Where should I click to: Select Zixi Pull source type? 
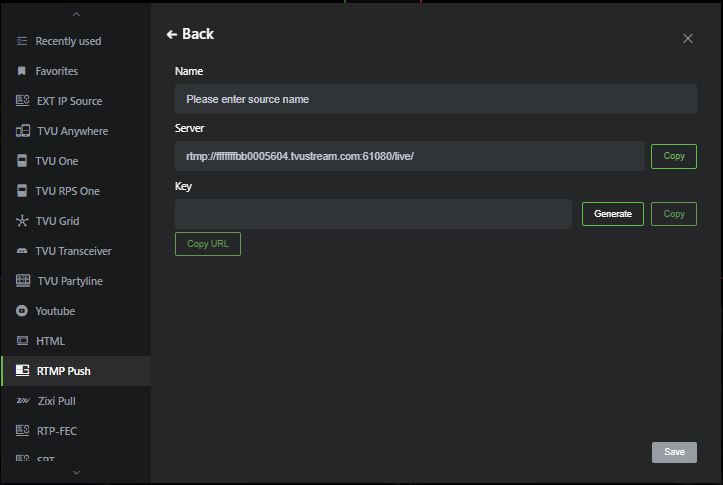point(76,401)
